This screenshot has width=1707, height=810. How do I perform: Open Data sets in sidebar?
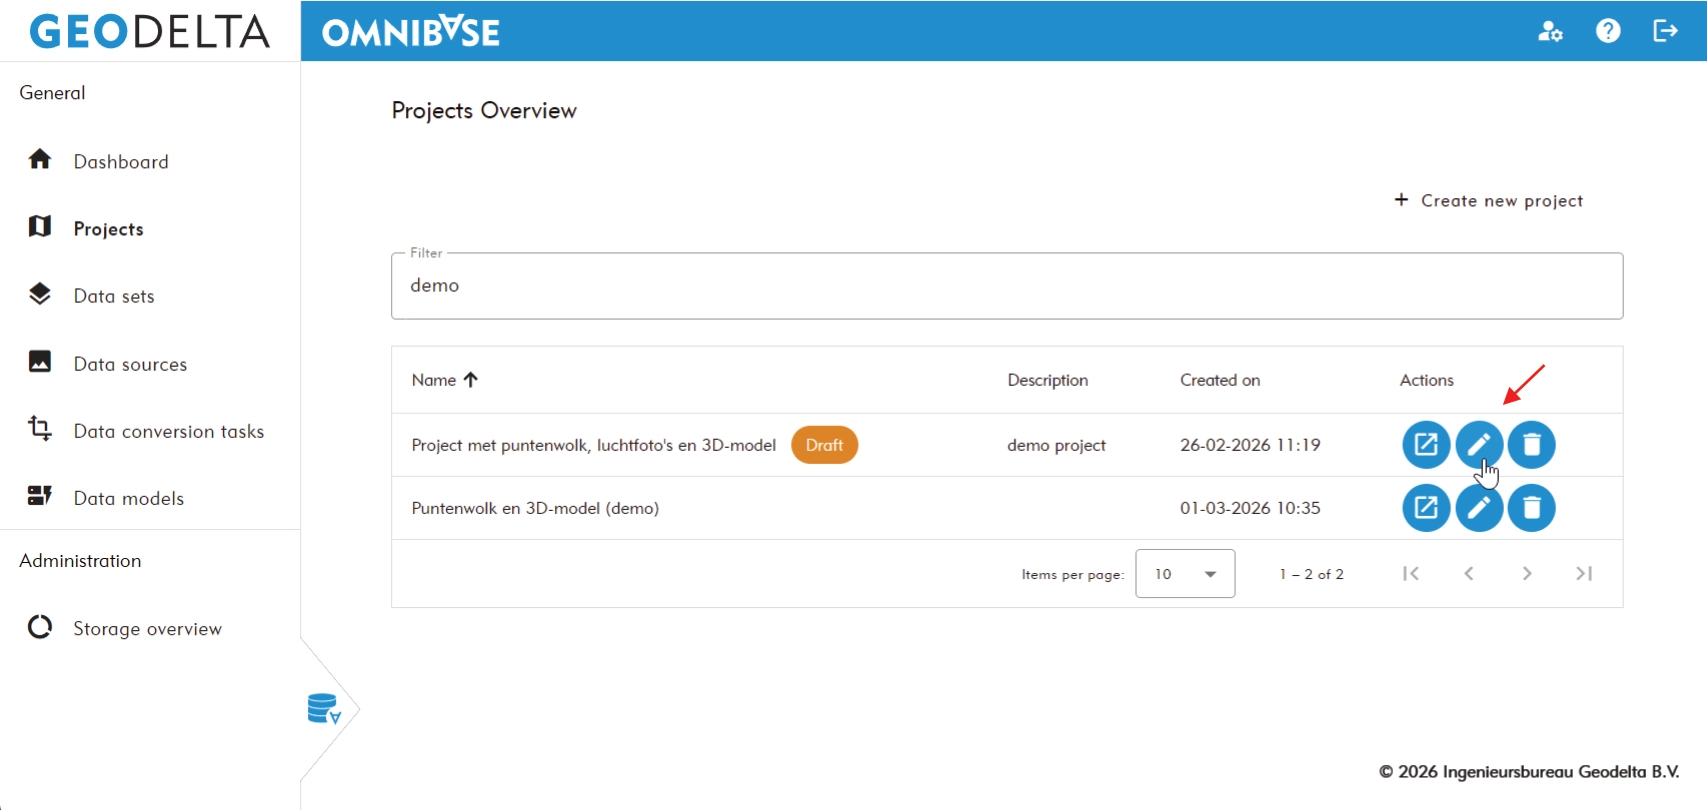pyautogui.click(x=113, y=296)
